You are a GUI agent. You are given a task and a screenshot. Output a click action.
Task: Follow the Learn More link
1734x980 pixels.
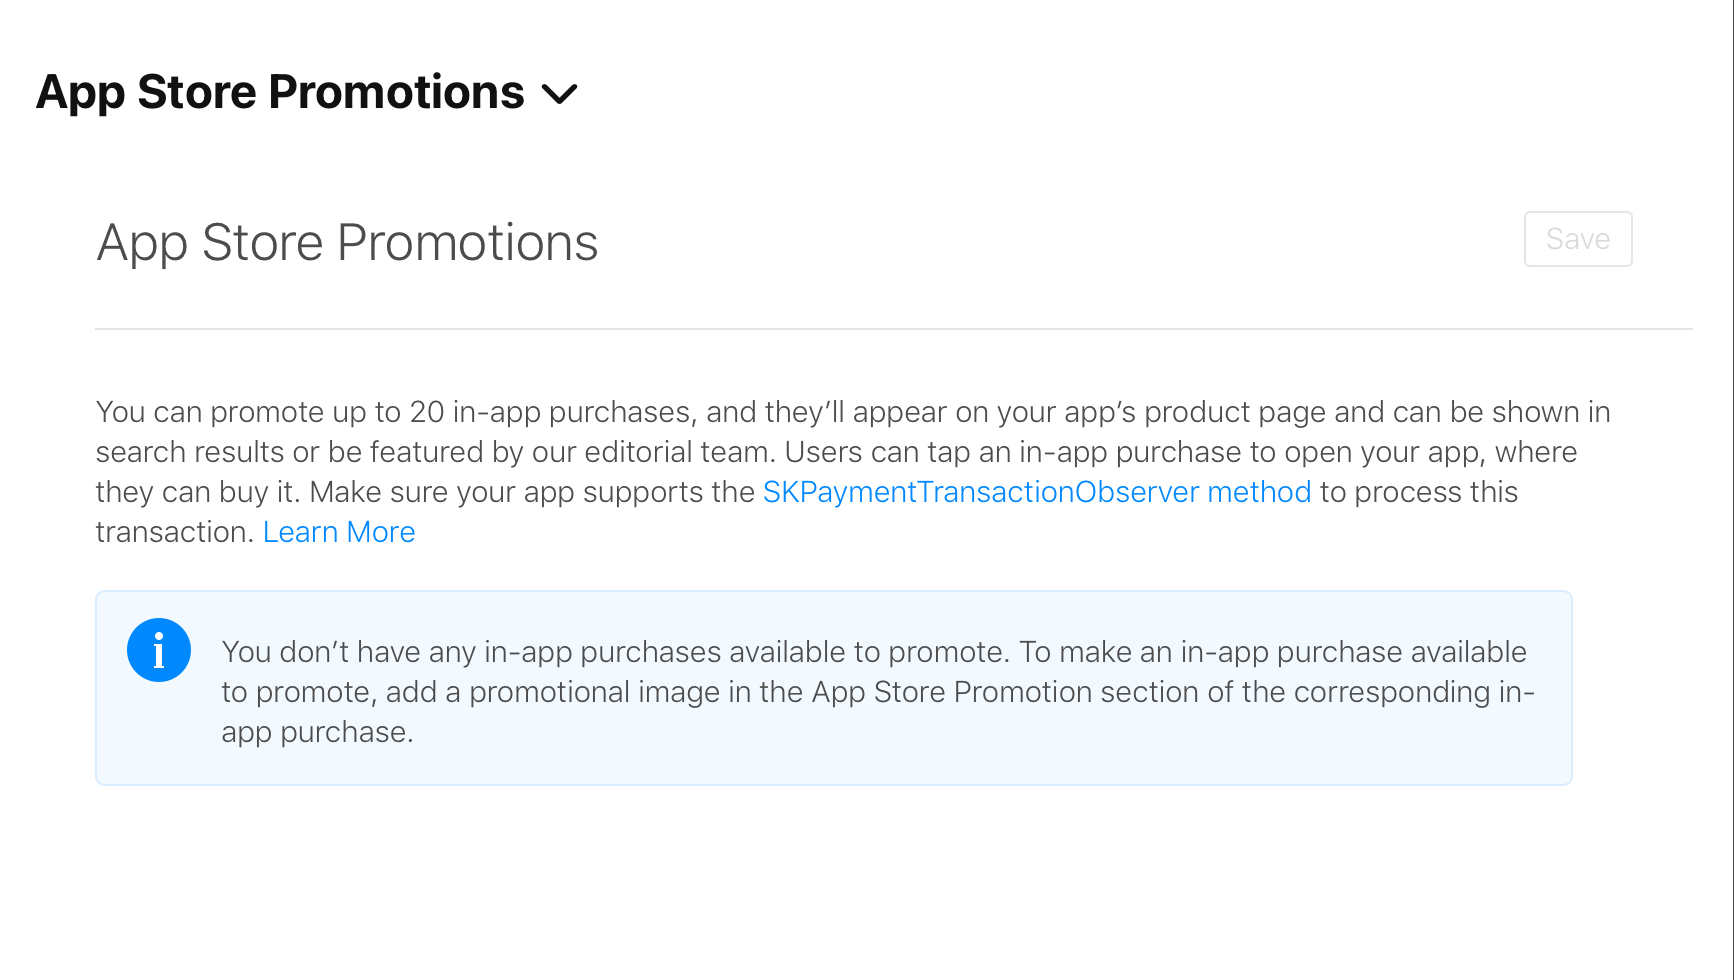point(338,532)
